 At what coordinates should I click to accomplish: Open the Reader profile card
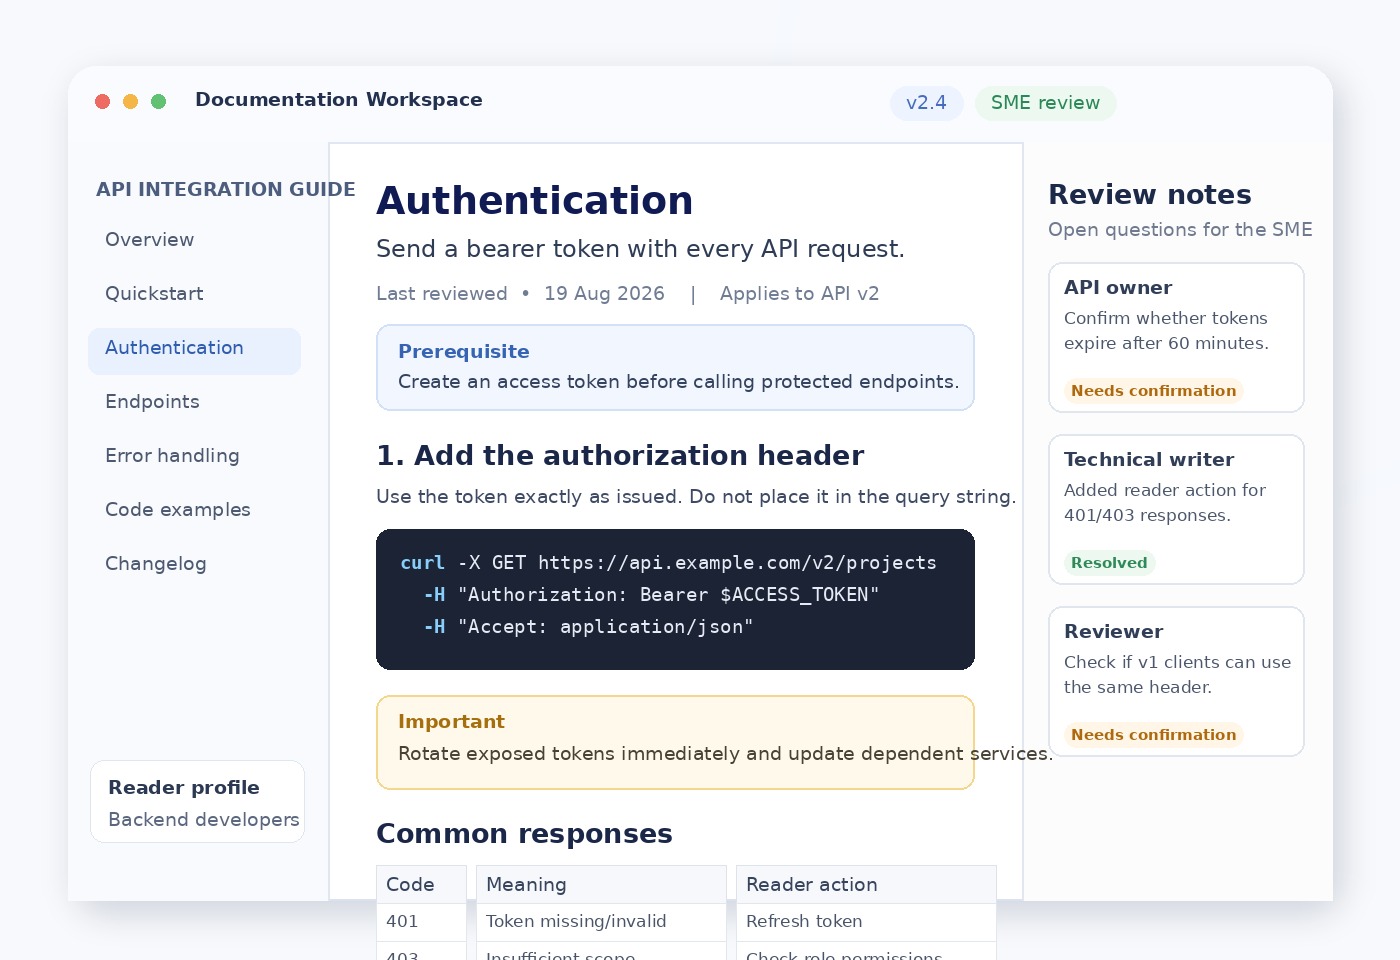coord(197,801)
